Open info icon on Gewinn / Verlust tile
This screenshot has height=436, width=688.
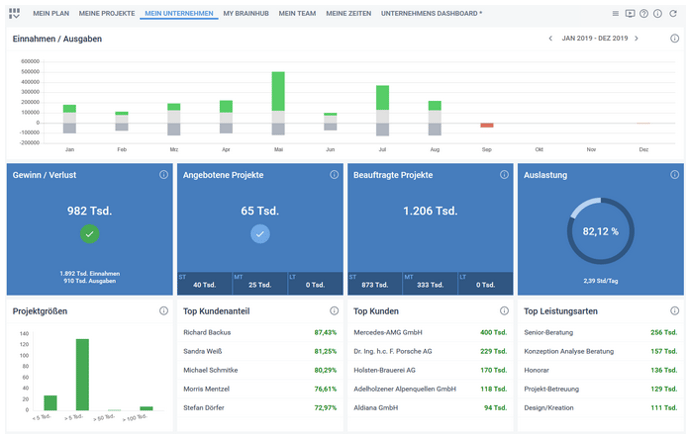pos(164,175)
